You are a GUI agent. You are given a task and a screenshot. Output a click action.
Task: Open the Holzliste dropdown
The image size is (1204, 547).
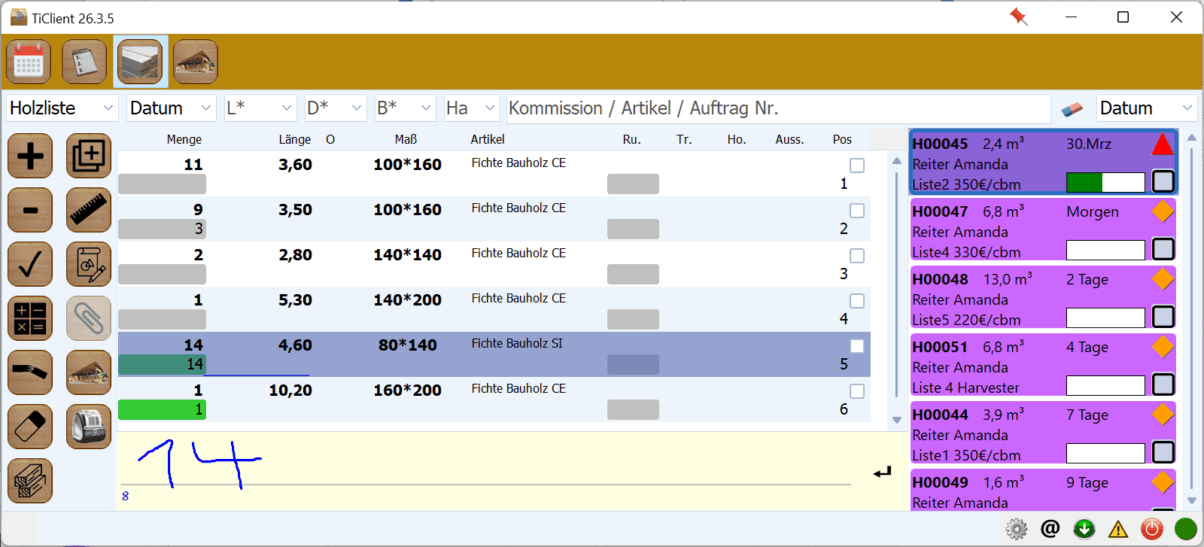[x=63, y=108]
